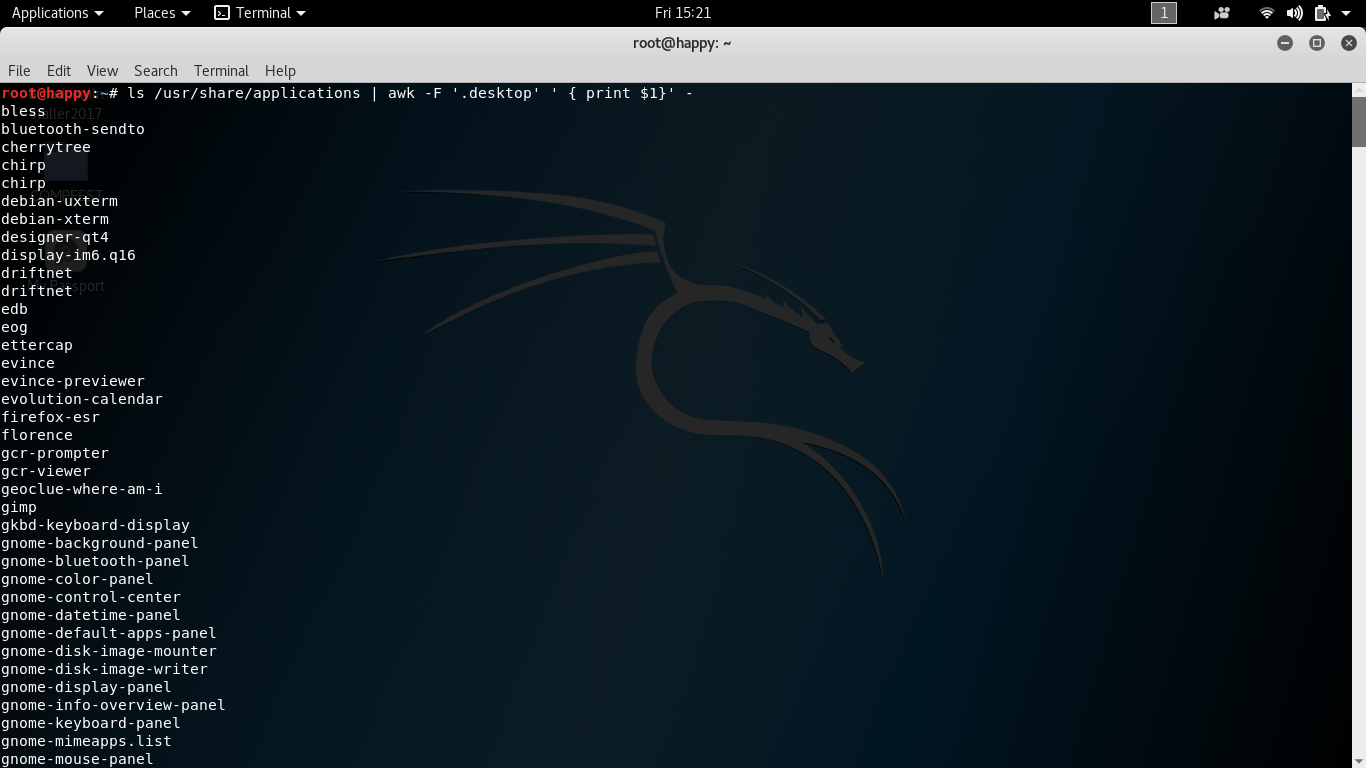Click the 'edb' line
1366x768 pixels.
click(14, 309)
